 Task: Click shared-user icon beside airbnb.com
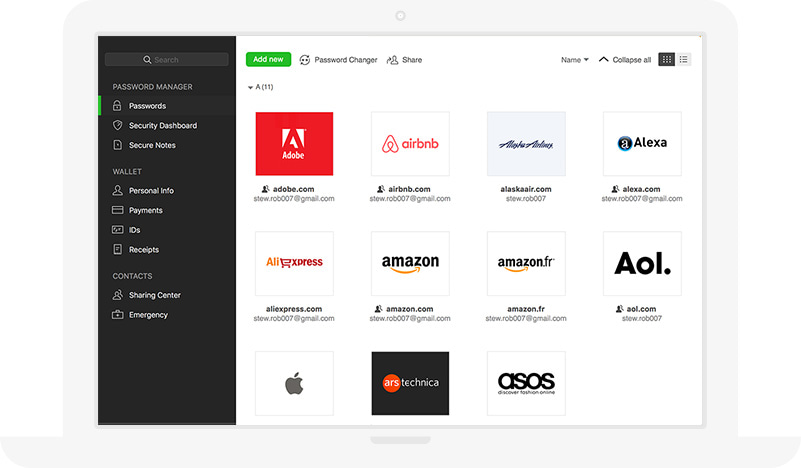381,189
